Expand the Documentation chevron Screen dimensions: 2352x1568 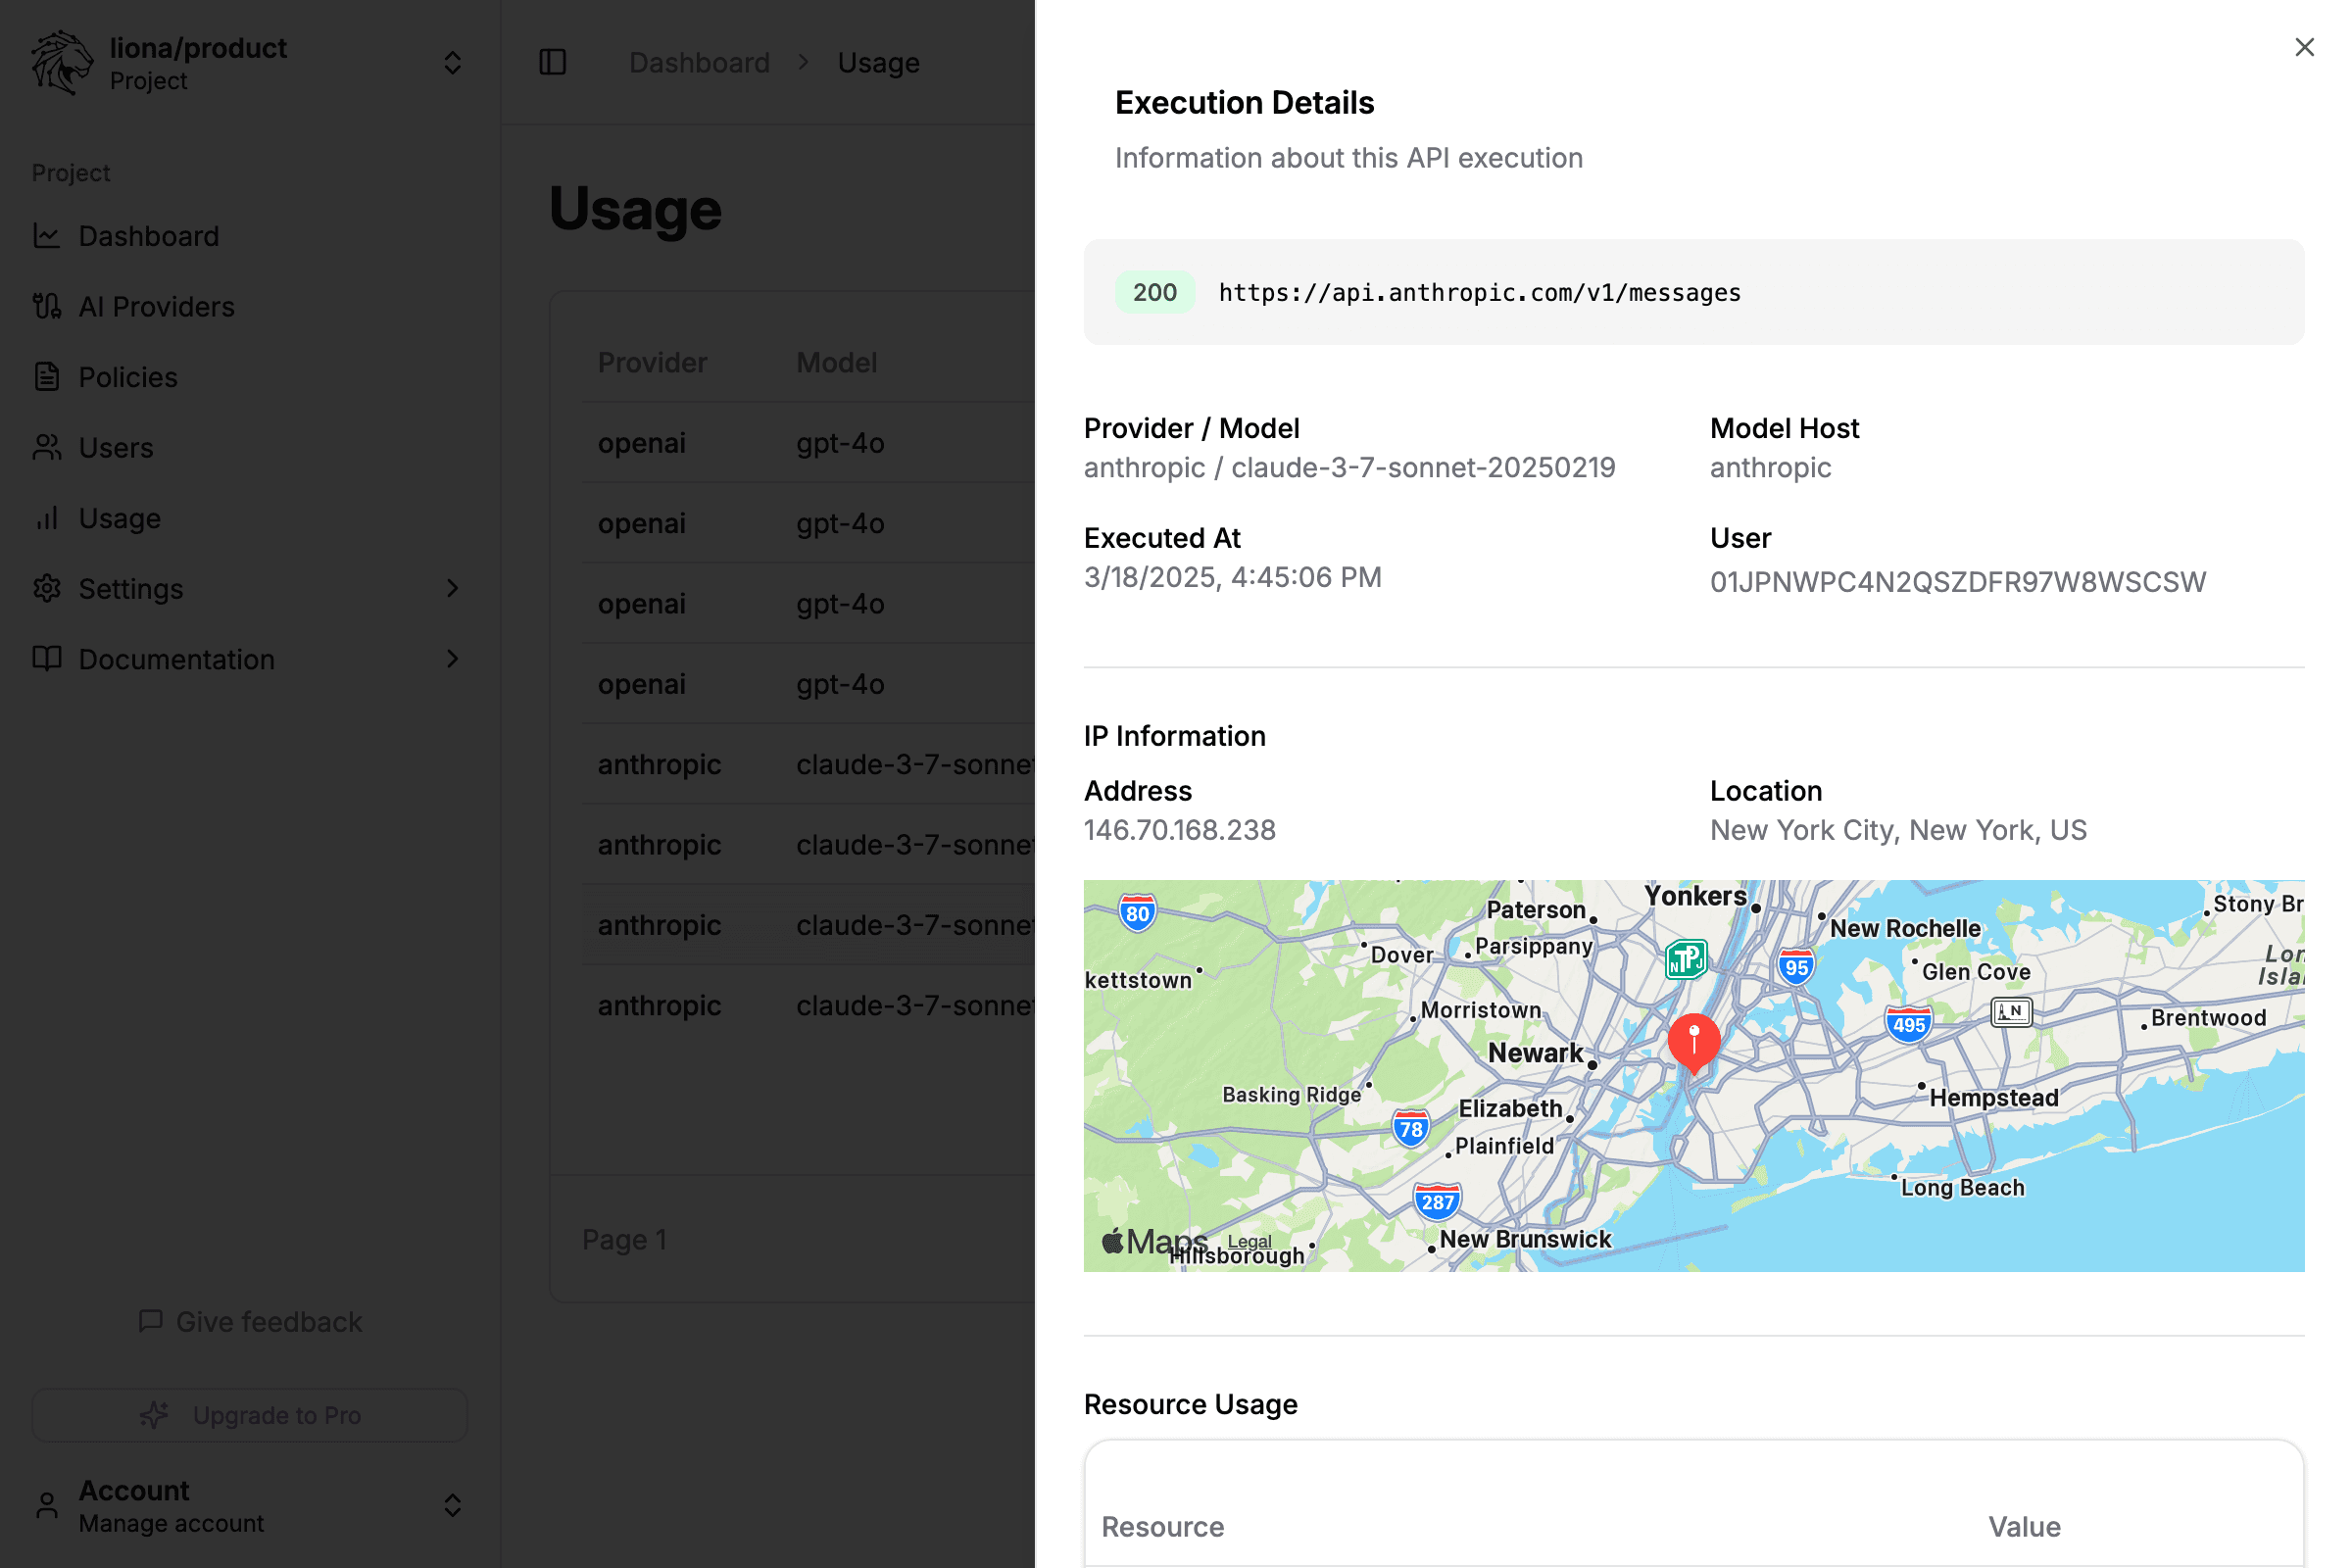[452, 658]
